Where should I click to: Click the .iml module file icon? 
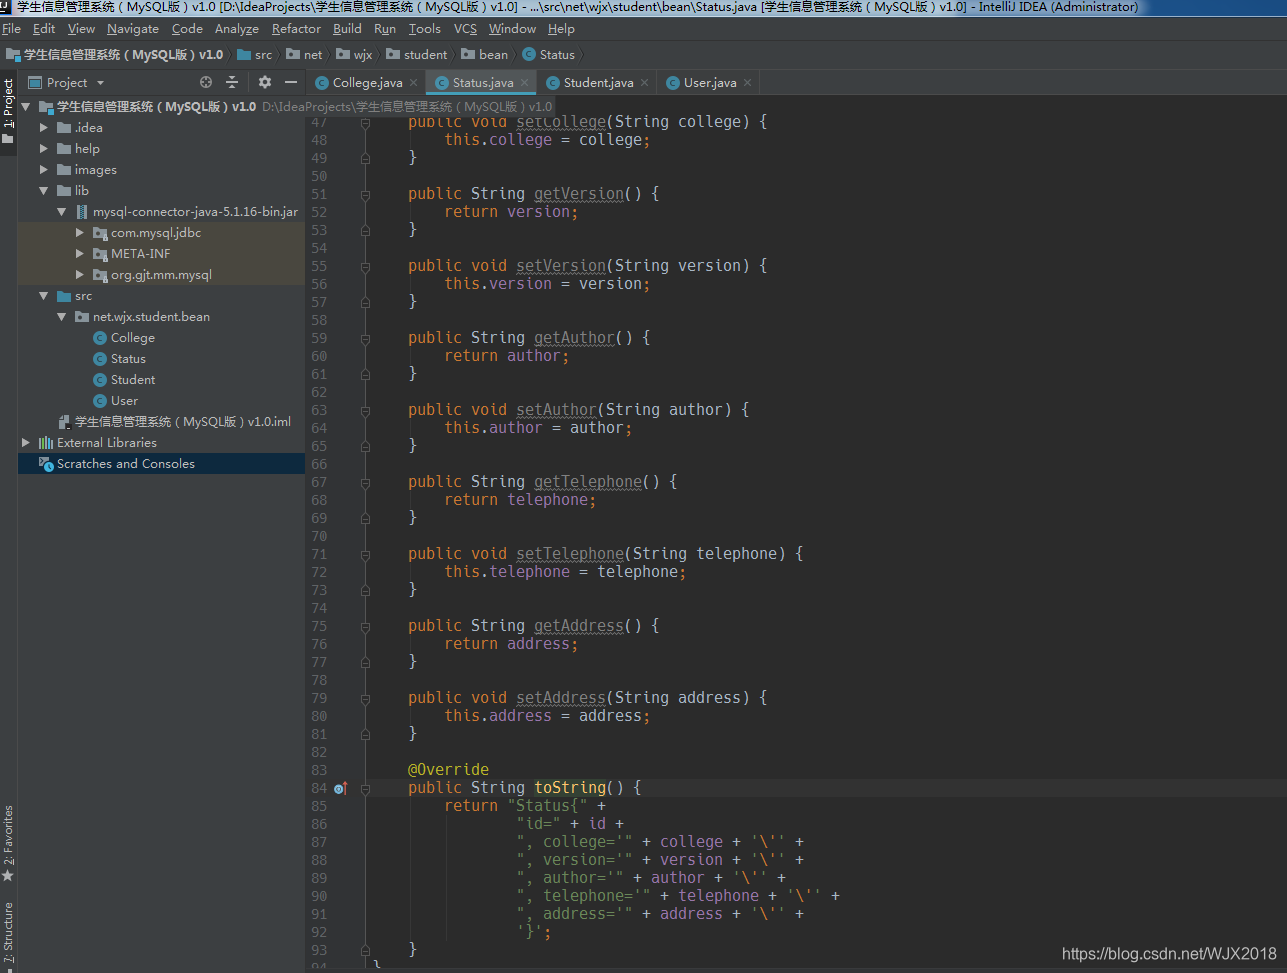(65, 422)
